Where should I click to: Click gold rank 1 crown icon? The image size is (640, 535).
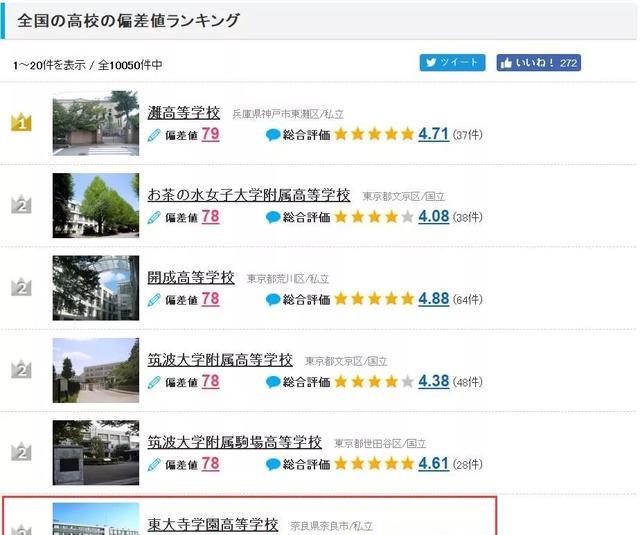click(x=21, y=122)
